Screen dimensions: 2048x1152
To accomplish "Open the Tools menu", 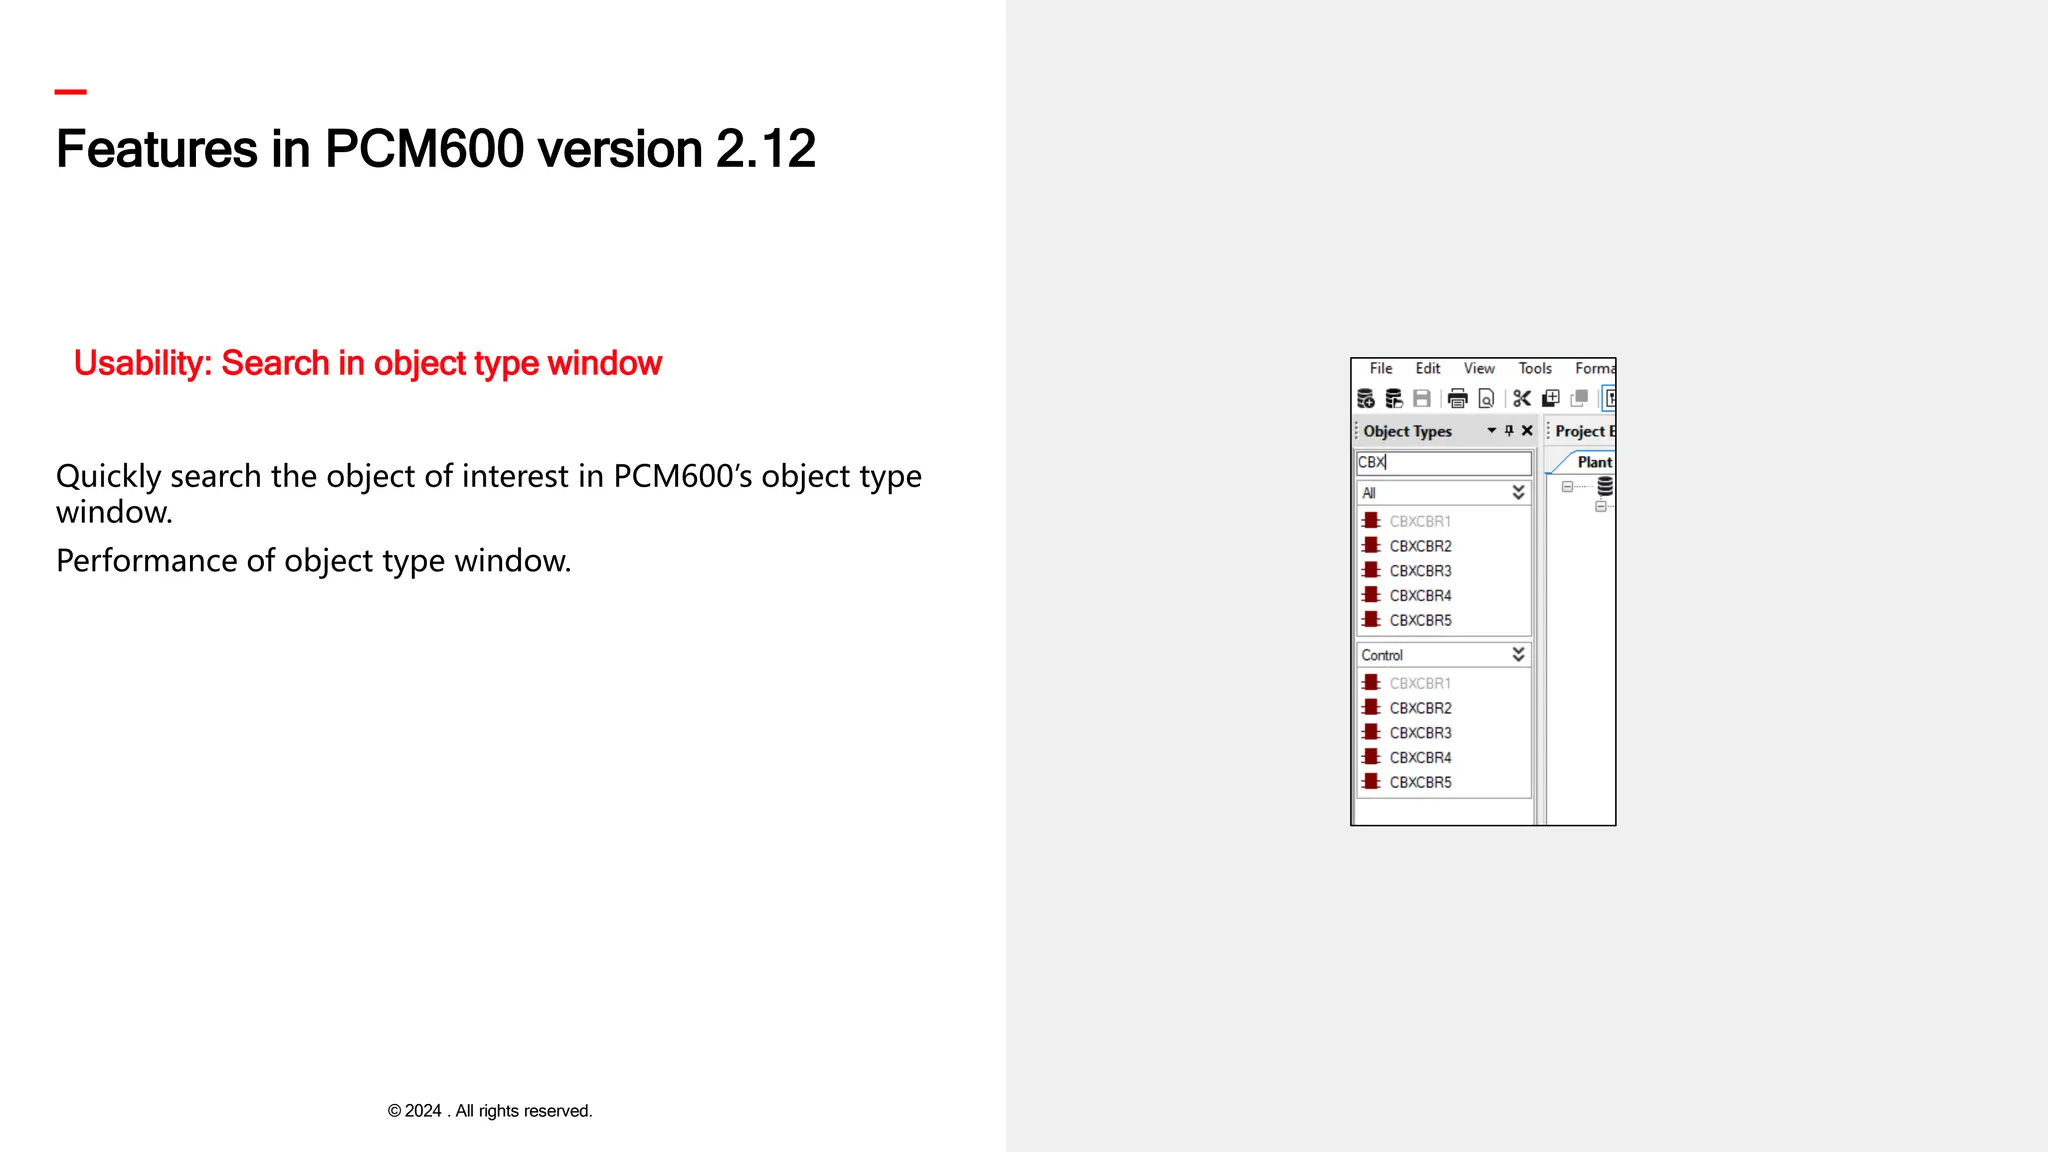I will tap(1534, 368).
